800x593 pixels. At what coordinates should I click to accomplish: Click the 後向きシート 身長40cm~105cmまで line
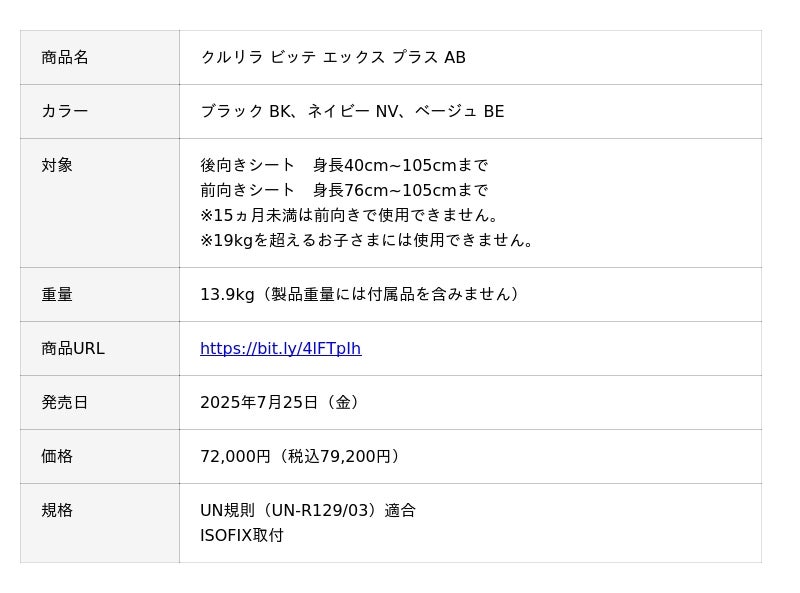344,166
